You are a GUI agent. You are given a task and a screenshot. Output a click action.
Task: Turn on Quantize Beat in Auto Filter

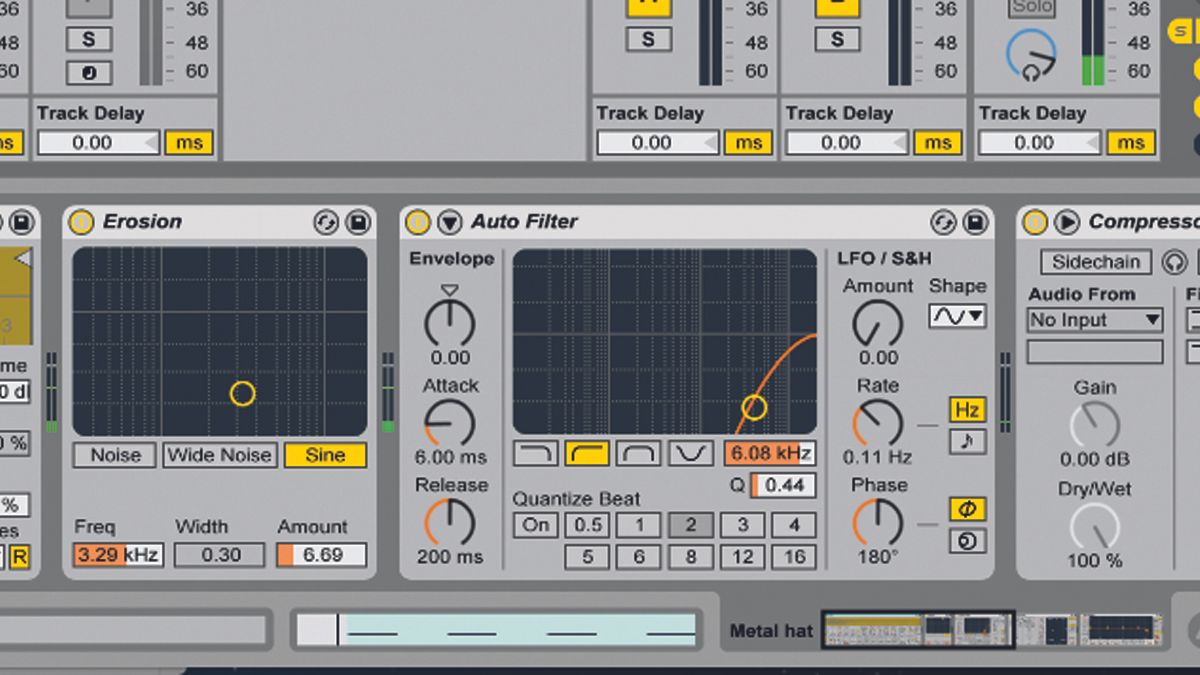coord(535,524)
